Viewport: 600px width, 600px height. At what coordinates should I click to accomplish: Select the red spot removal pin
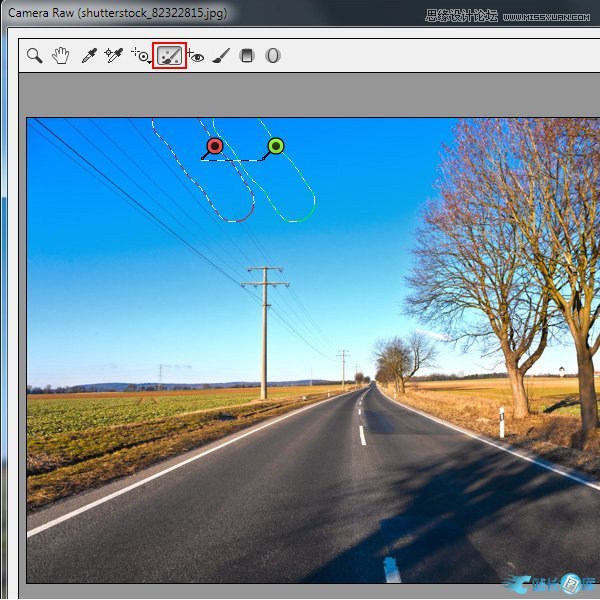pyautogui.click(x=214, y=147)
